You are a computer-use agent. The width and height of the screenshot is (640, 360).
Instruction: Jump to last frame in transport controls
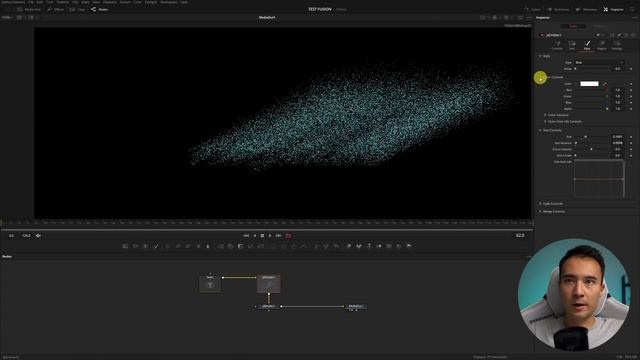pyautogui.click(x=278, y=236)
